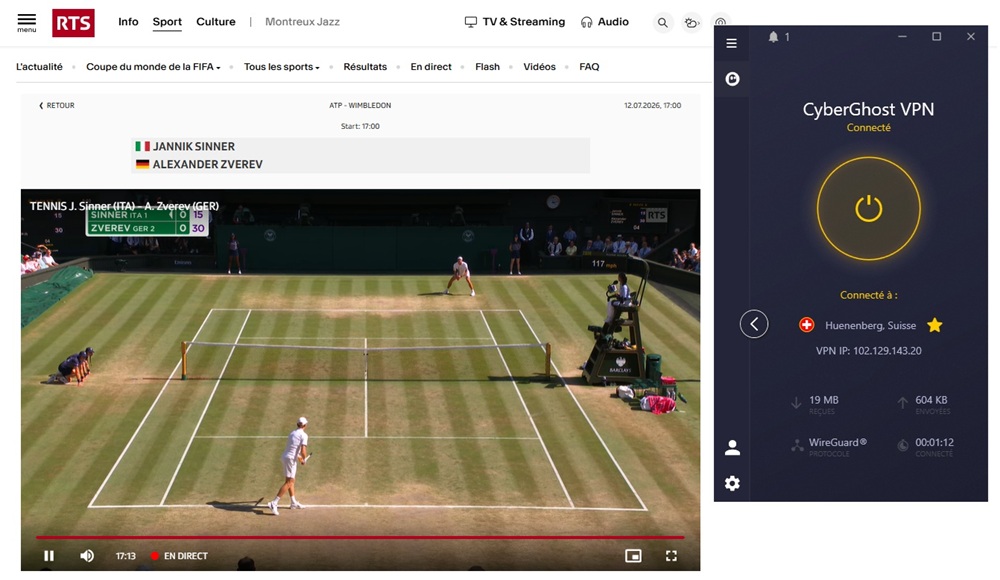Click the Start: 17:00 text
The image size is (1000, 580).
[360, 126]
